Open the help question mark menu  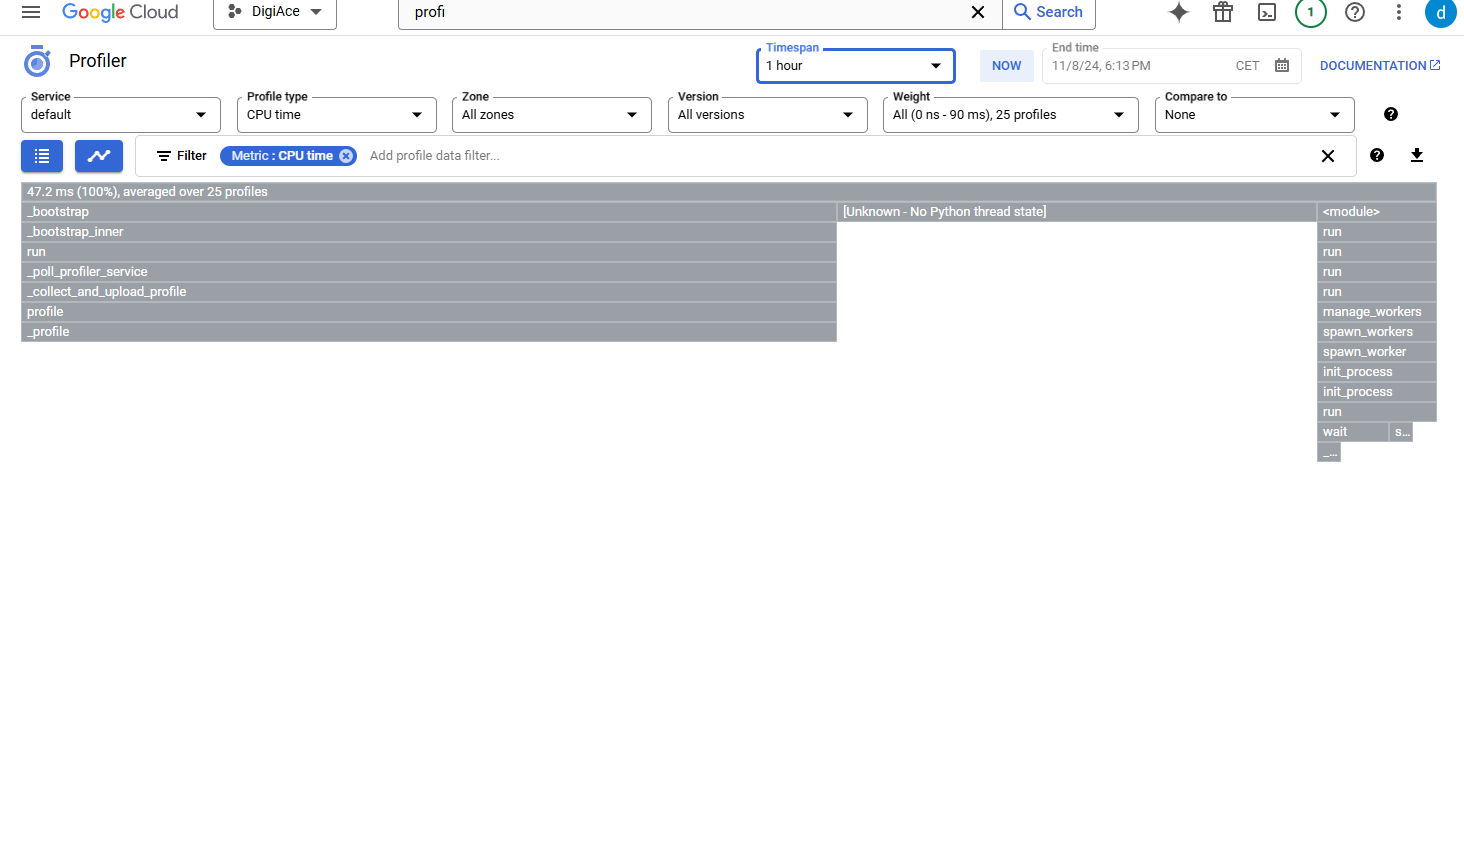[x=1355, y=12]
